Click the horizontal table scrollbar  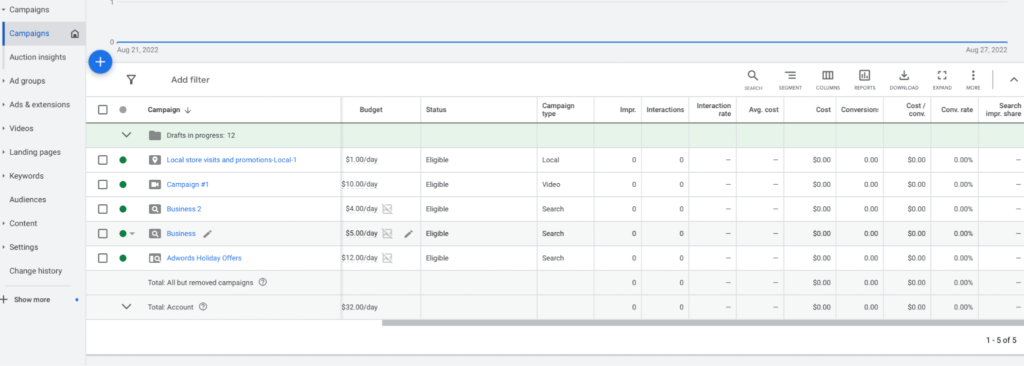(703, 322)
